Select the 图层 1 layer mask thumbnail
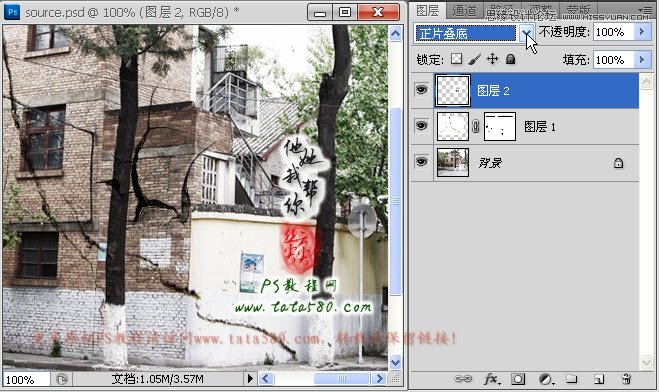Screen dimensions: 659x392 point(500,126)
